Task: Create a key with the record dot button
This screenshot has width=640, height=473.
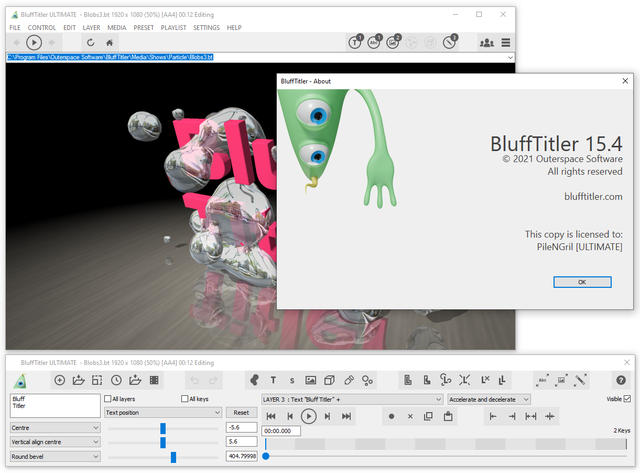Action: click(391, 417)
